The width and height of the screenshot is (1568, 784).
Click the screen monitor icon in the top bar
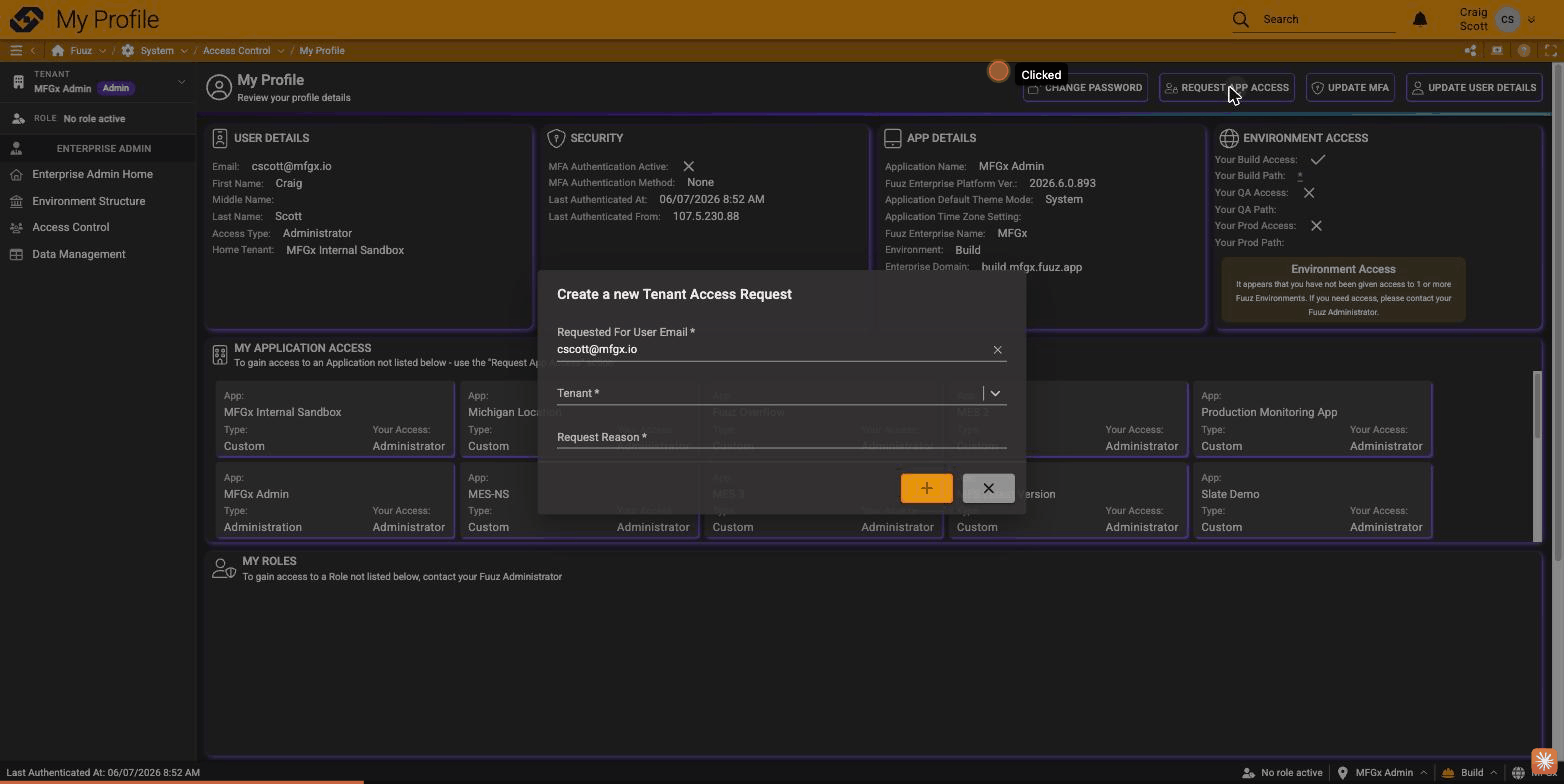click(x=1497, y=50)
